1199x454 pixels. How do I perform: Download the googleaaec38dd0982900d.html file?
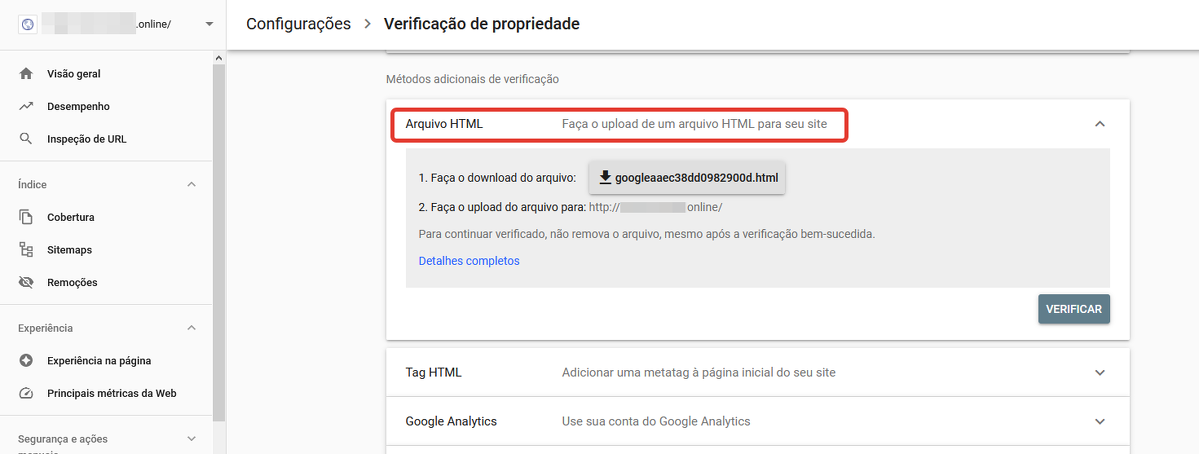coord(687,178)
